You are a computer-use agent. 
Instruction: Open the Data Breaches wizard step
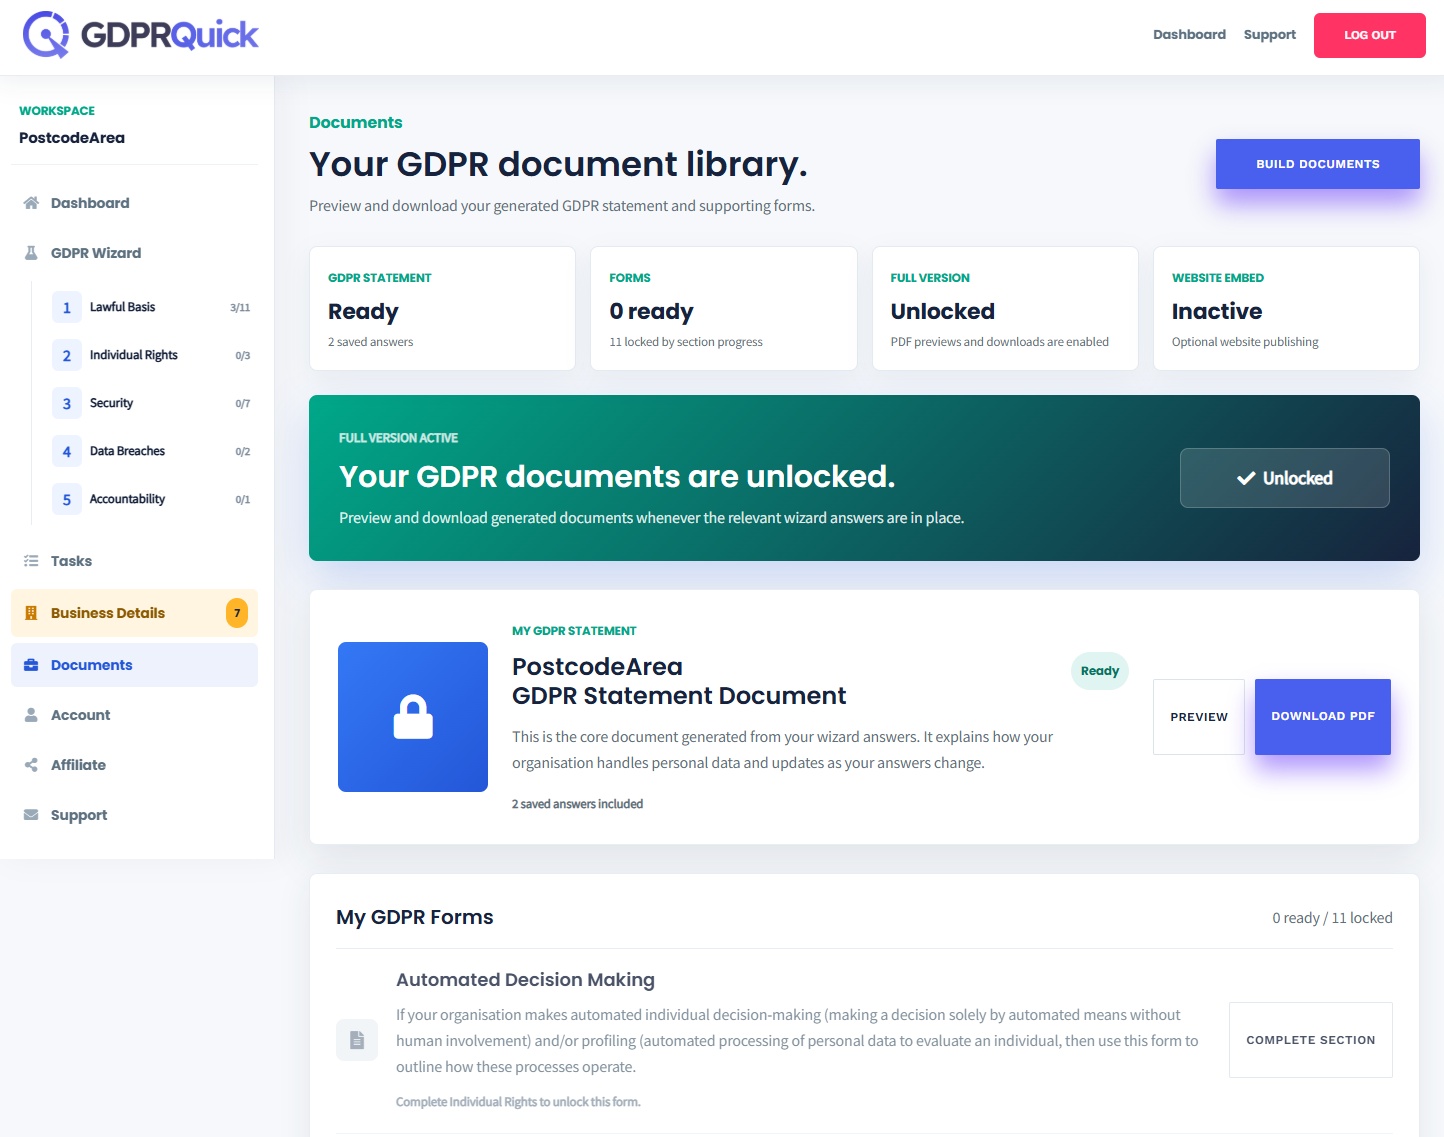pos(151,451)
